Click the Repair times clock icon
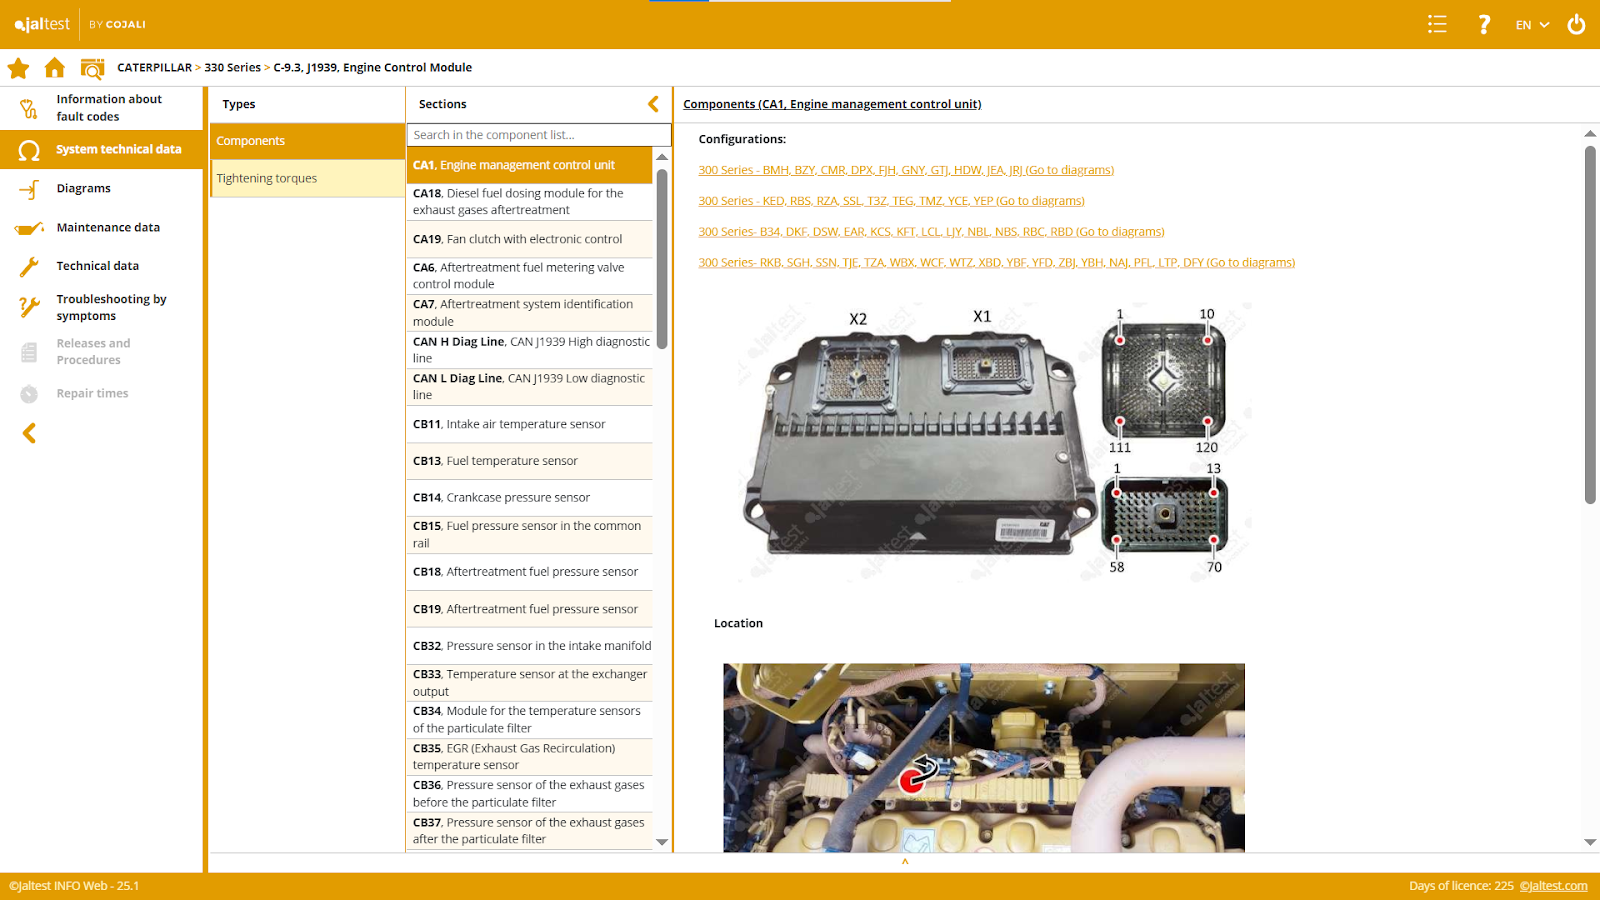Viewport: 1600px width, 900px height. tap(29, 394)
